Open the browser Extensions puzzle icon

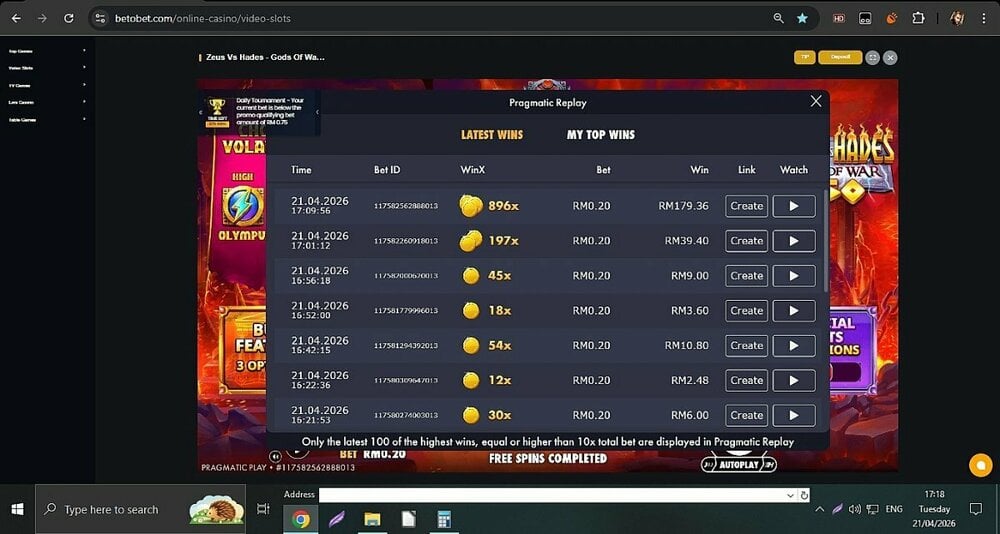point(918,18)
